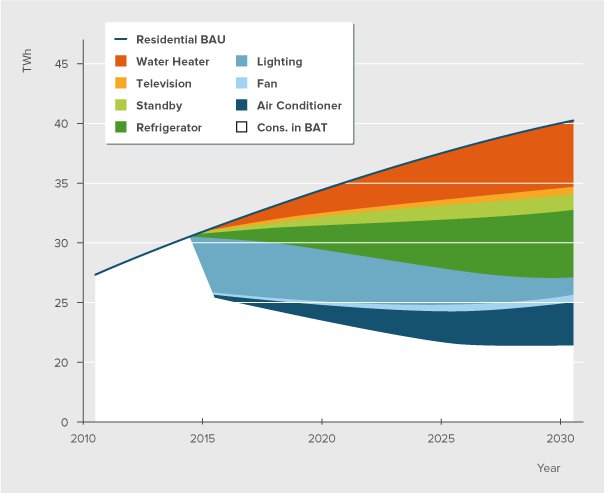Image resolution: width=604 pixels, height=493 pixels.
Task: Select the 45 y-axis tick label
Action: tap(61, 64)
